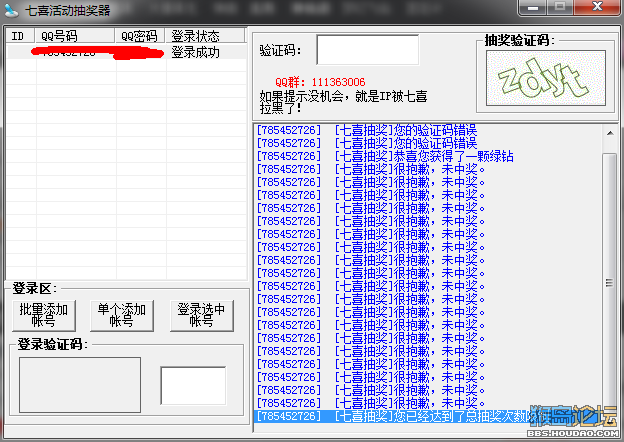Screen dimensions: 624x442
Task: Click the log scrollbar up arrow
Action: (x=610, y=133)
